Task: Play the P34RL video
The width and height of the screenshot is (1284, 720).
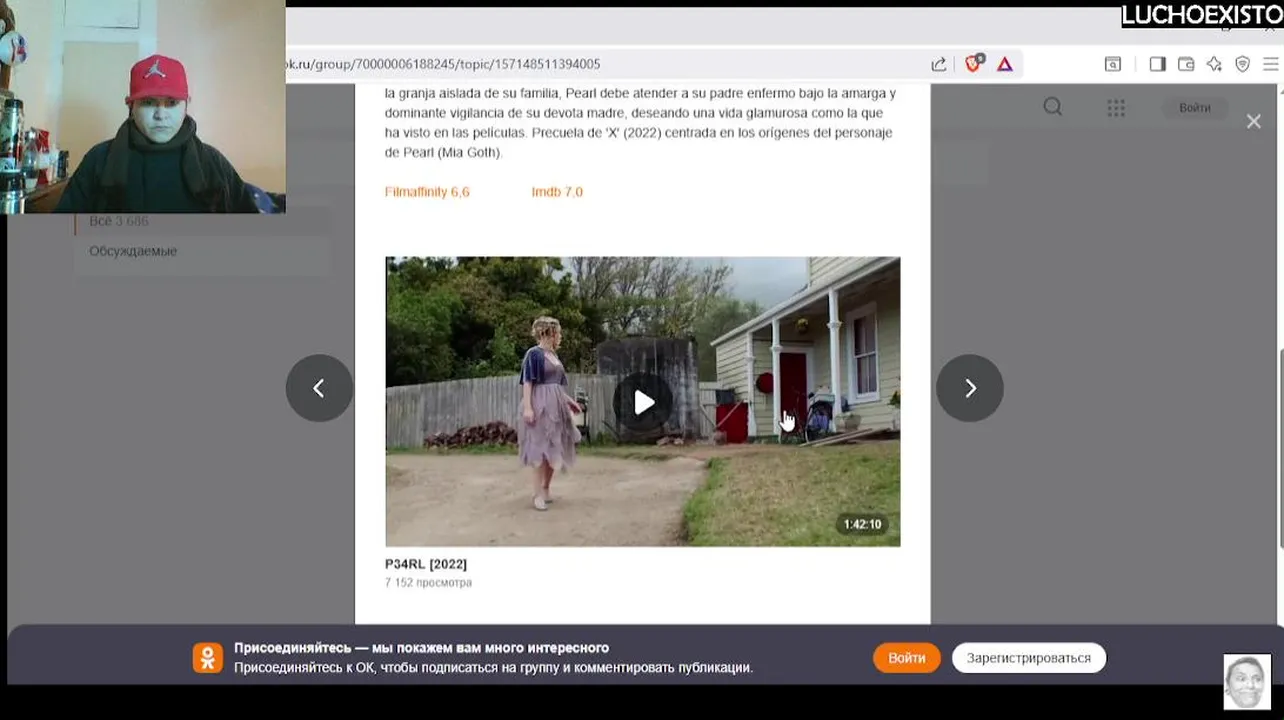Action: 643,402
